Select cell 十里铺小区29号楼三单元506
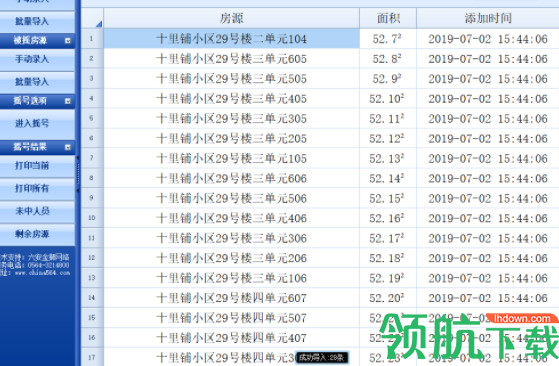559x366 pixels. [x=231, y=198]
